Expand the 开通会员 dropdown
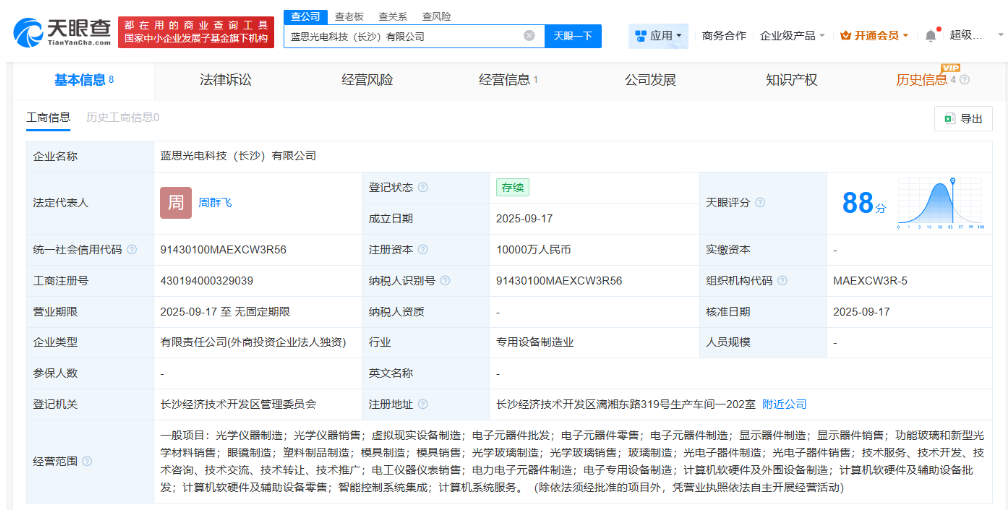This screenshot has height=522, width=1008. coord(874,35)
